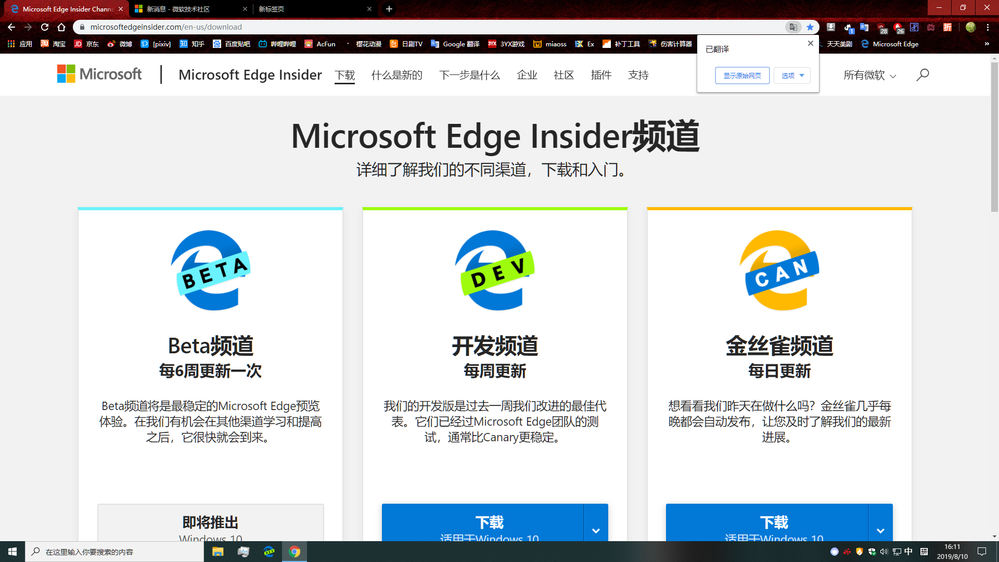999x562 pixels.
Task: Open the 京东 bookmark
Action: 87,44
